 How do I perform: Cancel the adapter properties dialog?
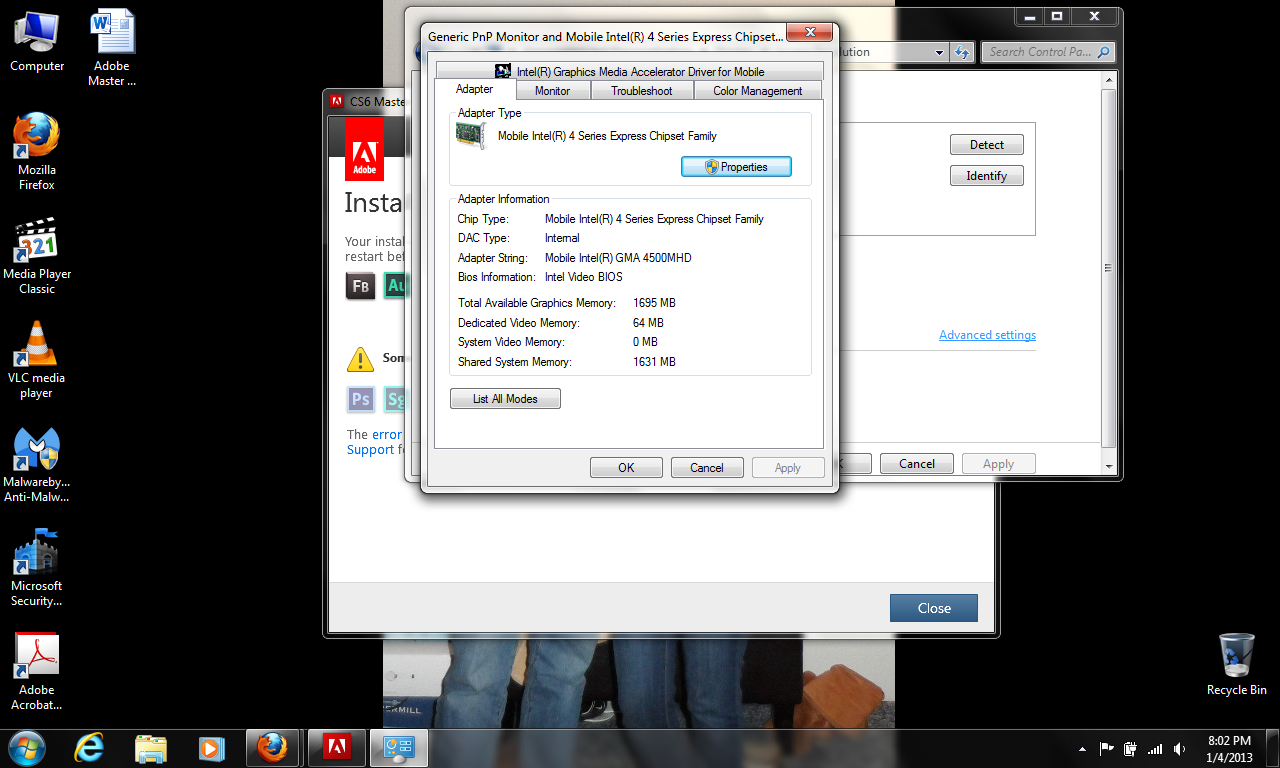[x=706, y=467]
